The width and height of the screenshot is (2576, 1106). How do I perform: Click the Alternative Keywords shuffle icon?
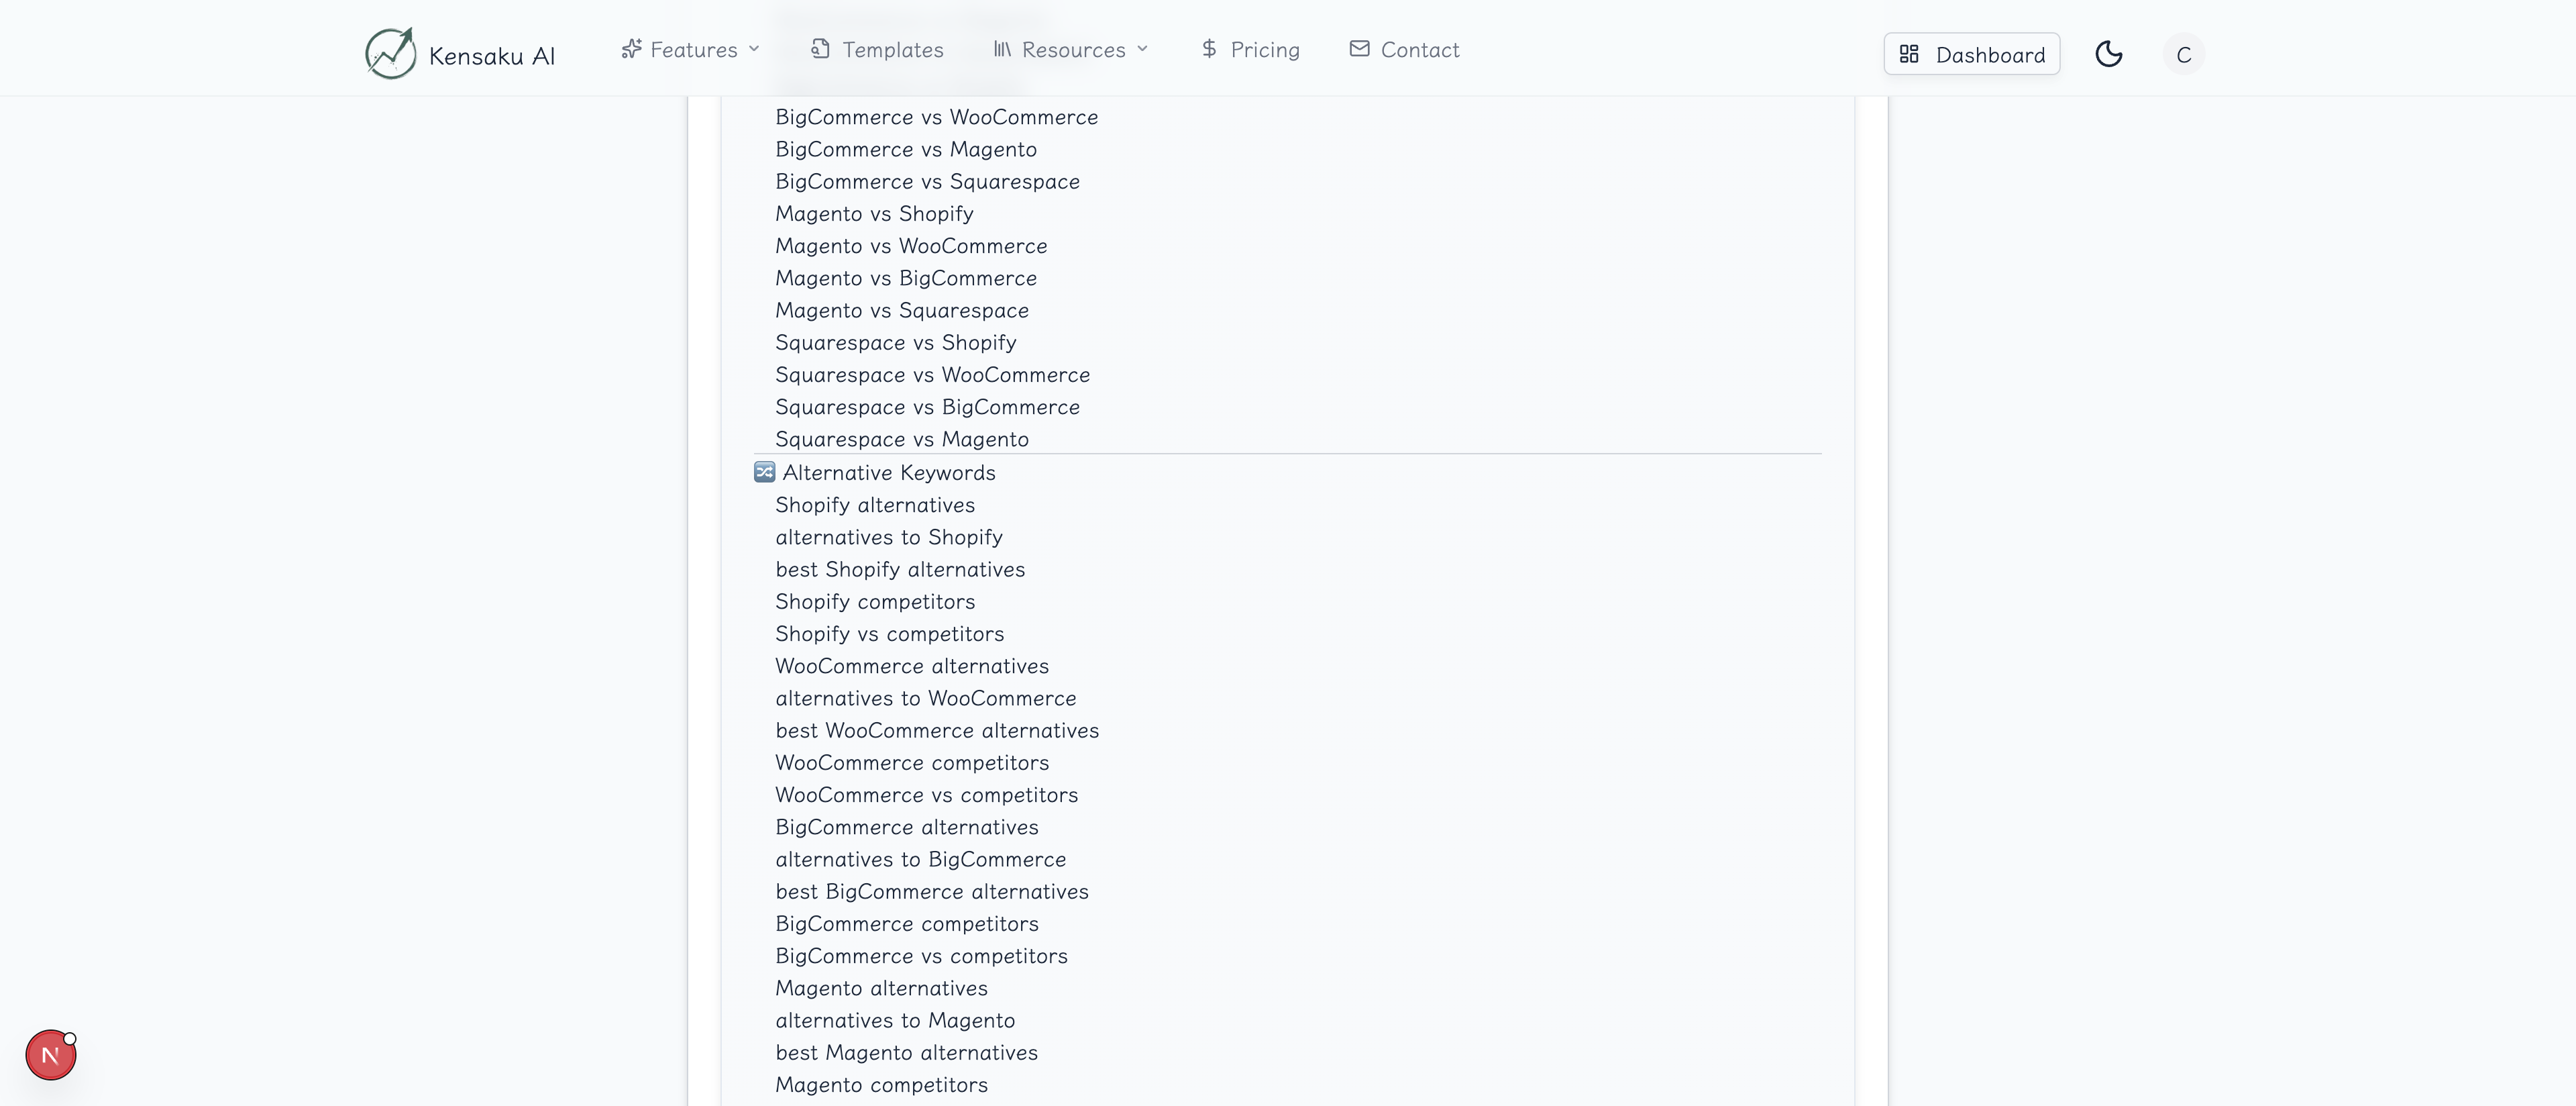764,472
